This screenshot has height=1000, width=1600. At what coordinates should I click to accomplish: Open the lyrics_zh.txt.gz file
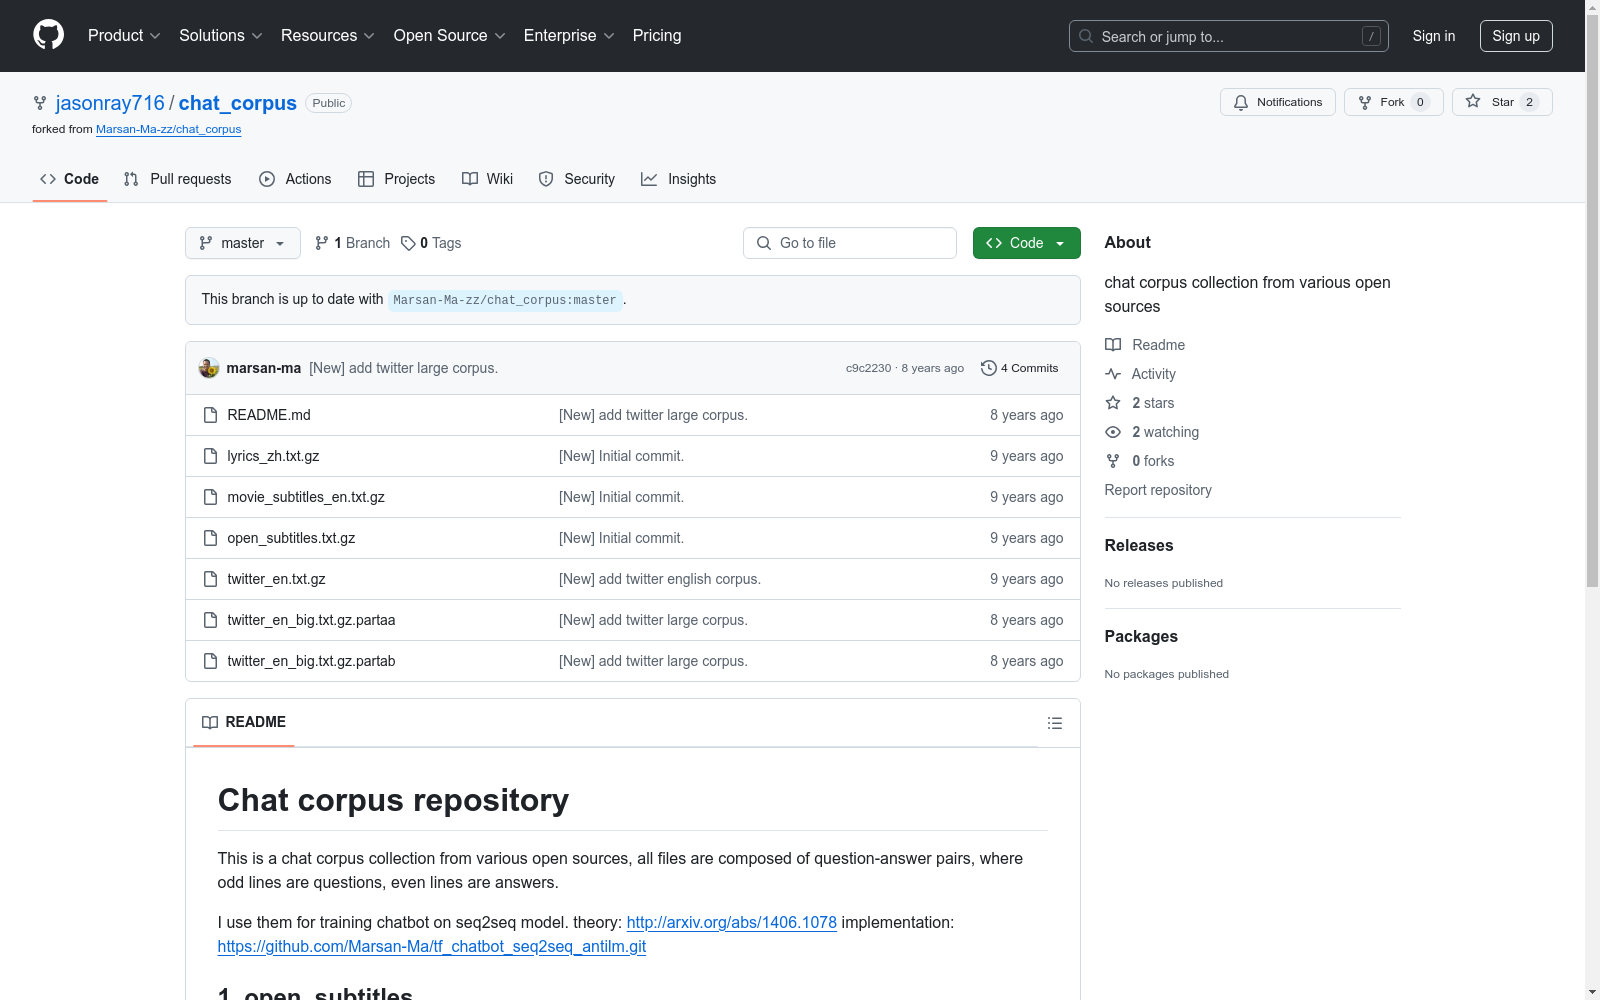[x=273, y=456]
